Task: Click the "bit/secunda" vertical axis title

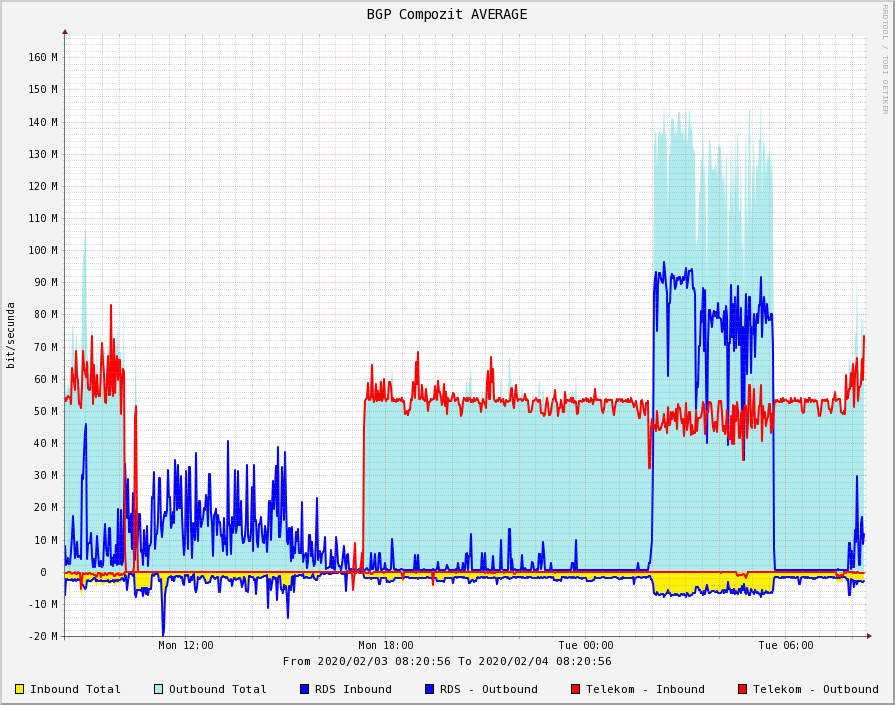Action: pos(11,335)
